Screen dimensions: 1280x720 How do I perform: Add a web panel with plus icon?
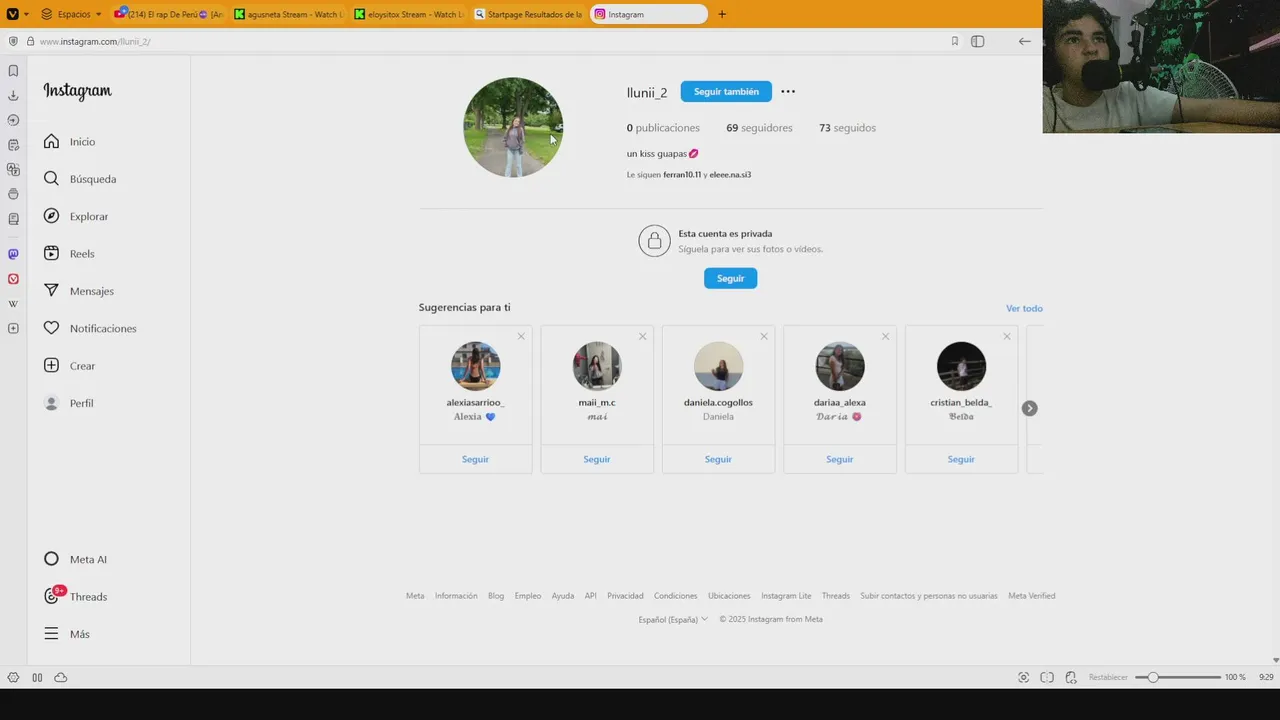point(13,328)
